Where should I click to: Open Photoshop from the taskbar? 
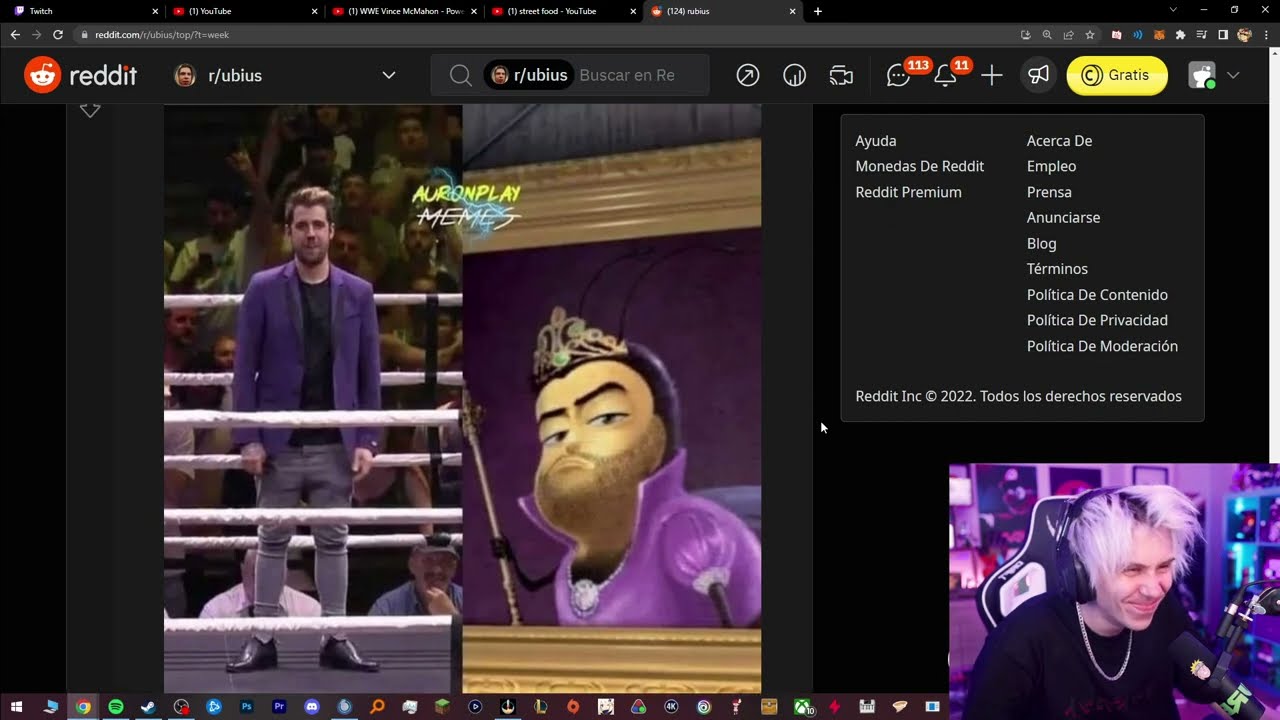tap(246, 707)
